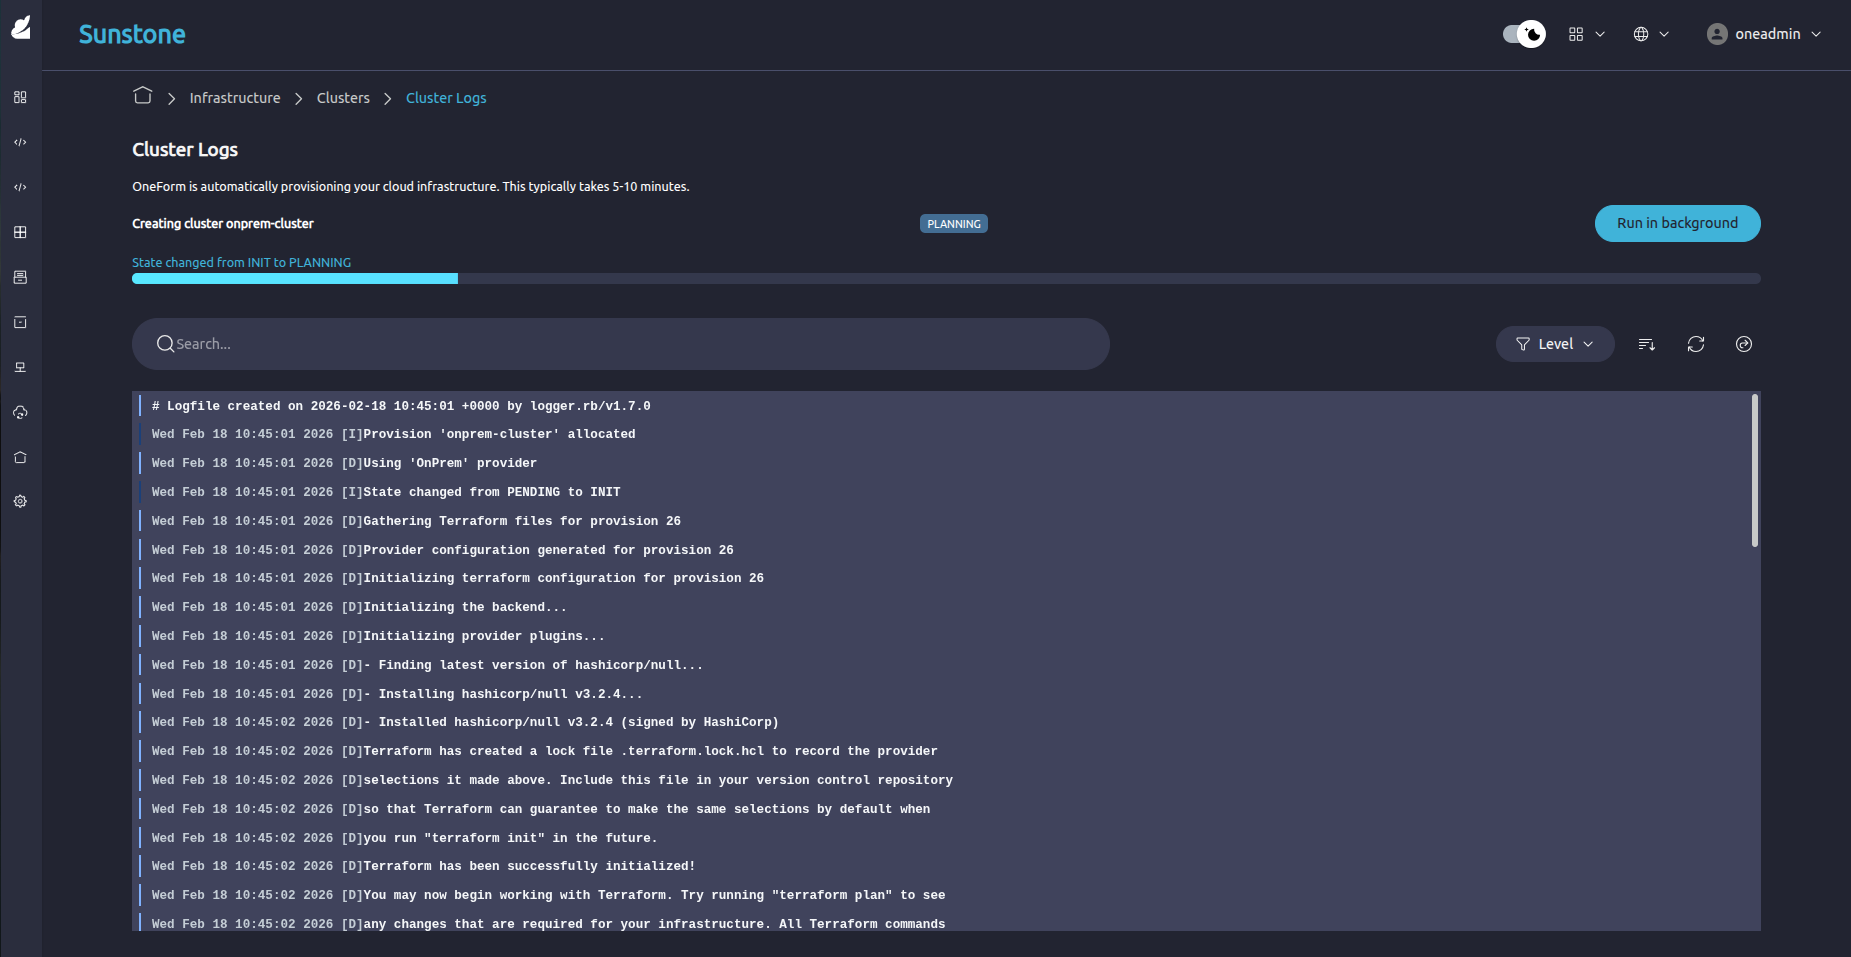This screenshot has height=957, width=1851.
Task: Click the circular arrow icon beside refresh
Action: point(1744,344)
